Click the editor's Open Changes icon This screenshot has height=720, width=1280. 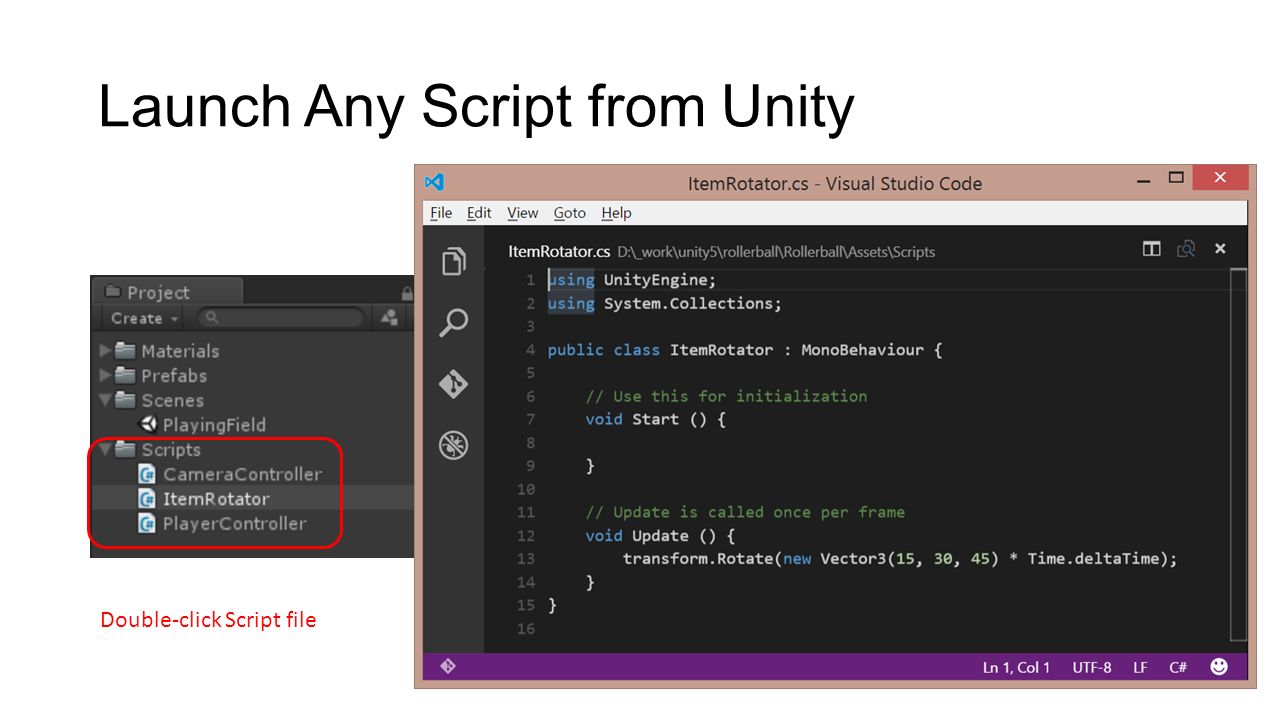click(x=1186, y=249)
